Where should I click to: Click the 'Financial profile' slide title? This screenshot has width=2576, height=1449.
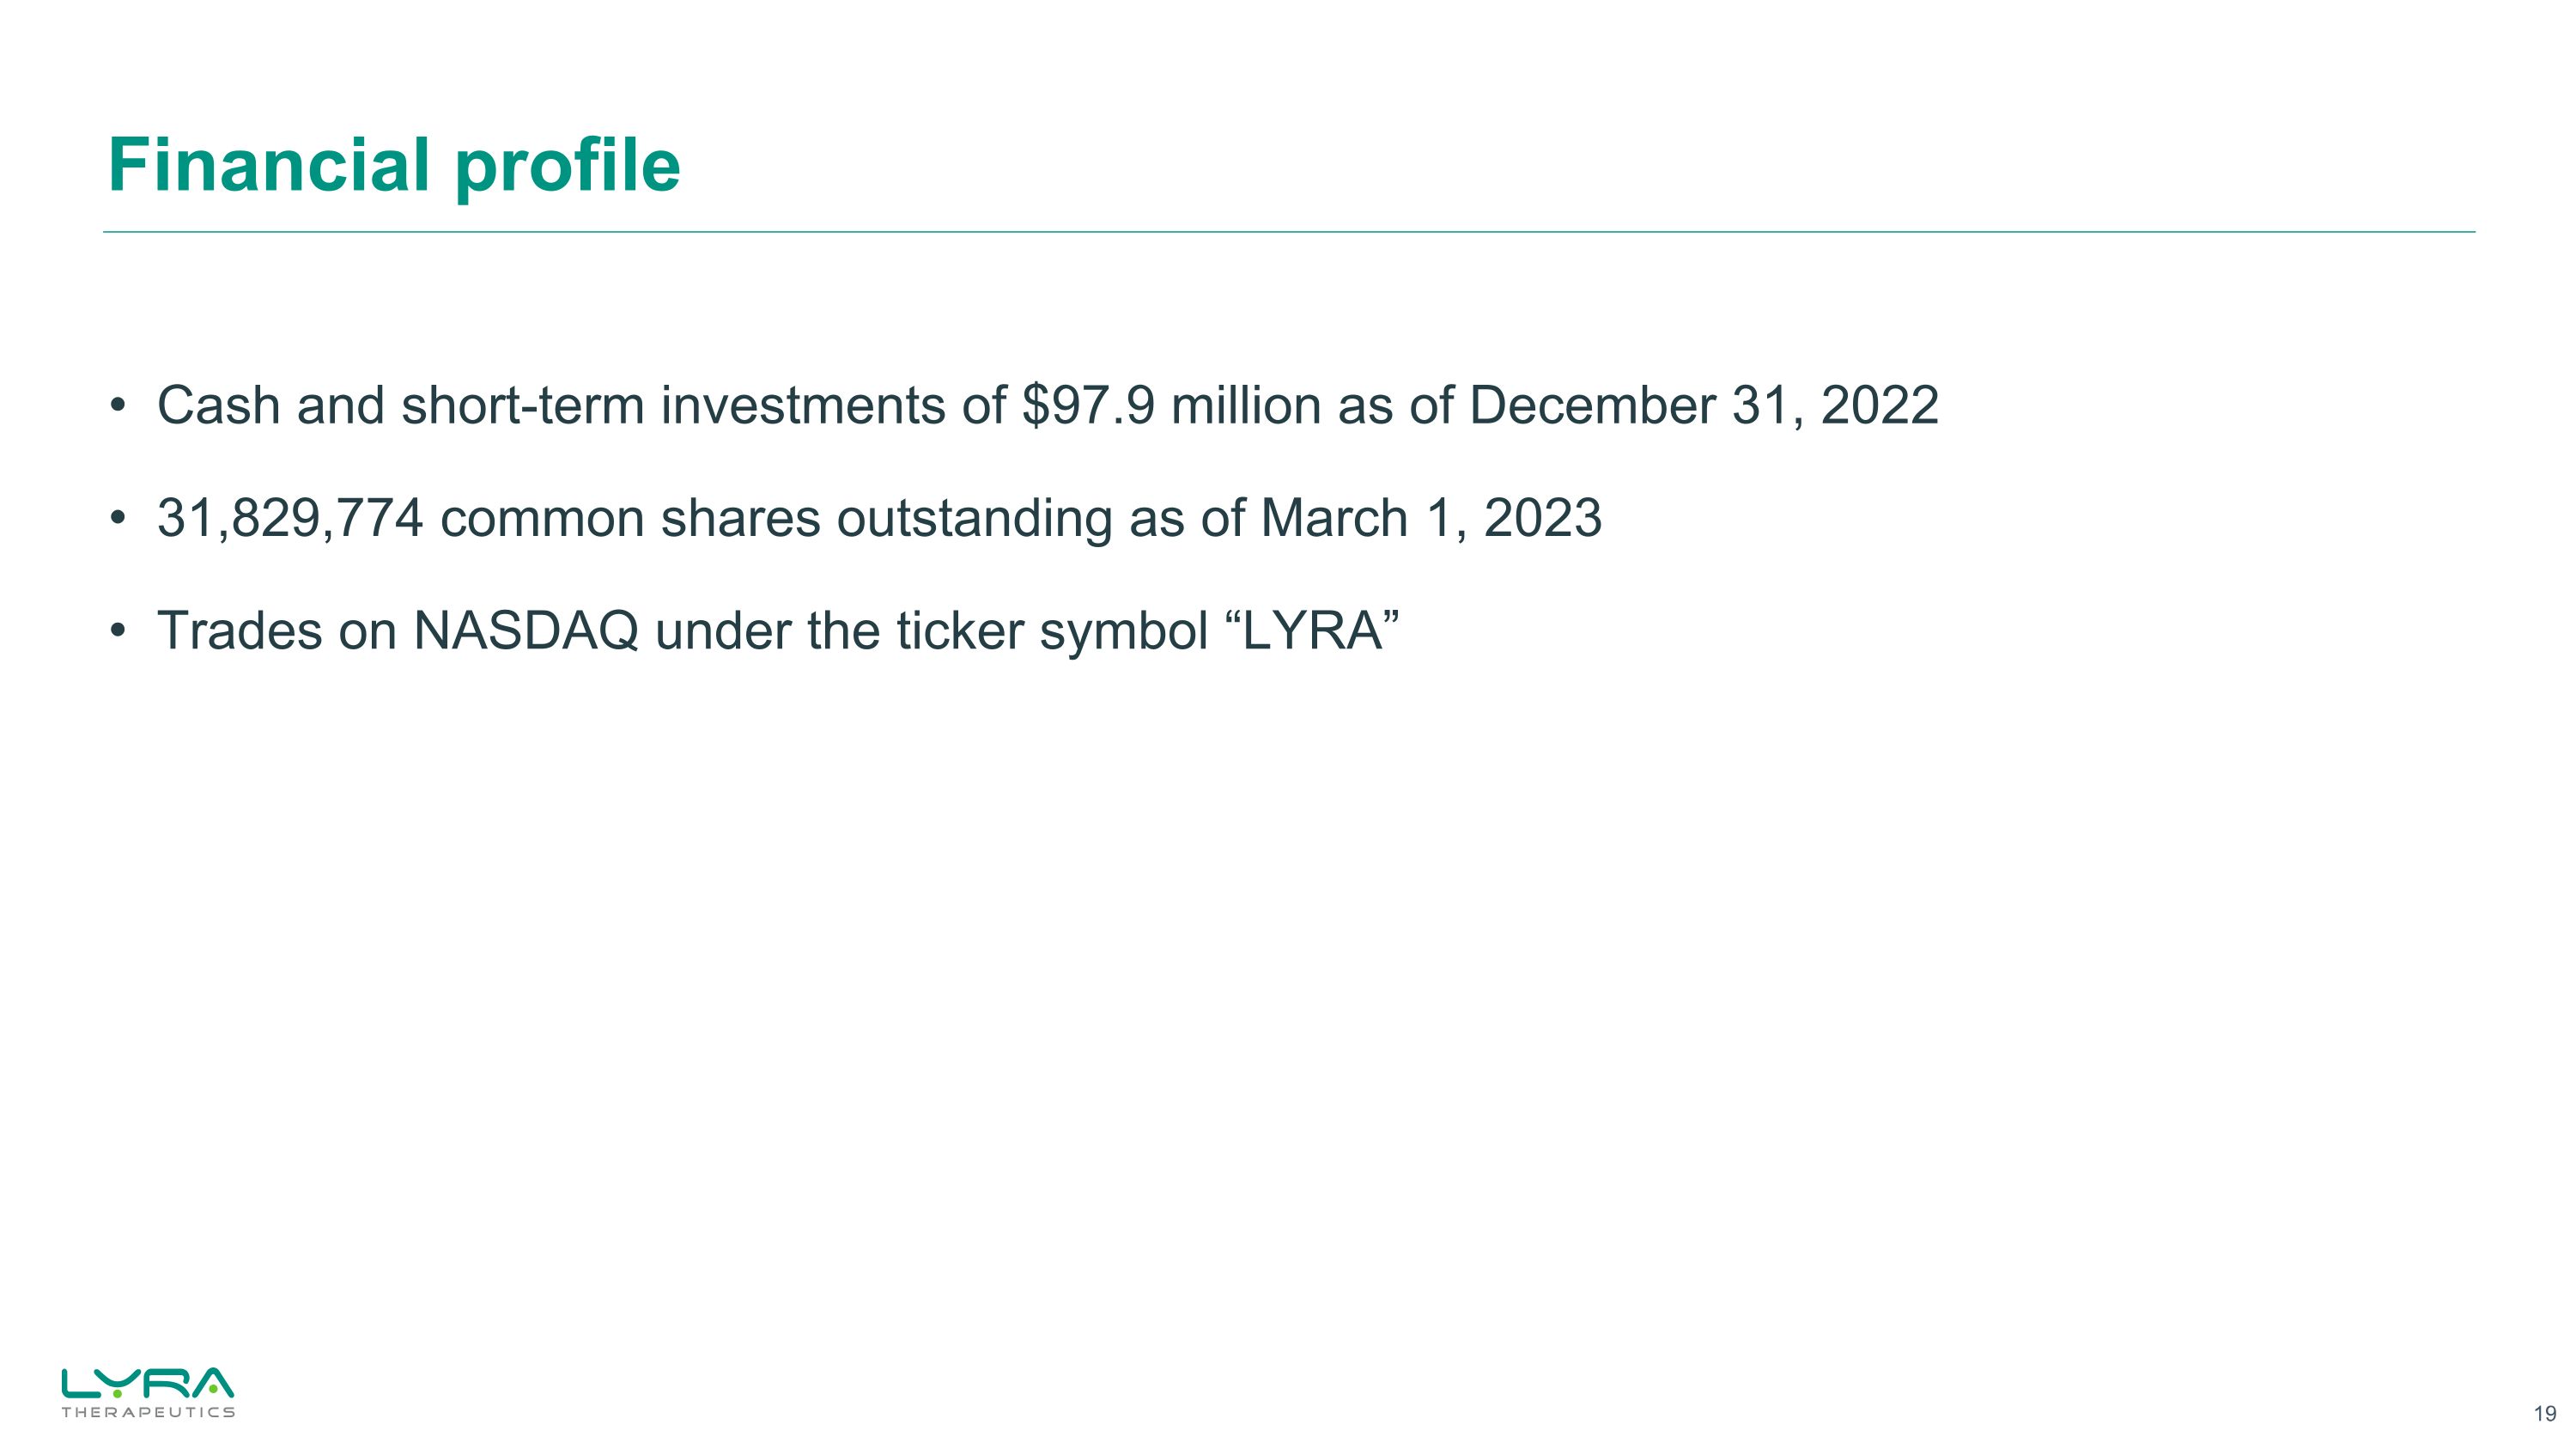(394, 165)
